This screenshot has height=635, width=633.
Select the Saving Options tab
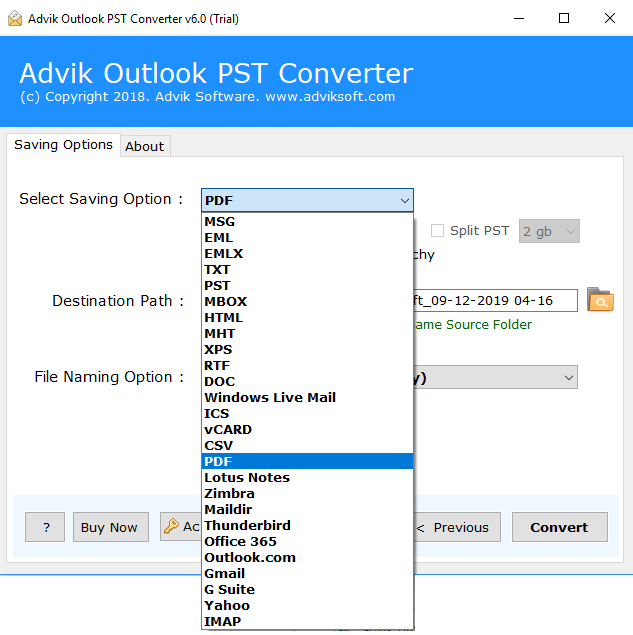click(63, 145)
